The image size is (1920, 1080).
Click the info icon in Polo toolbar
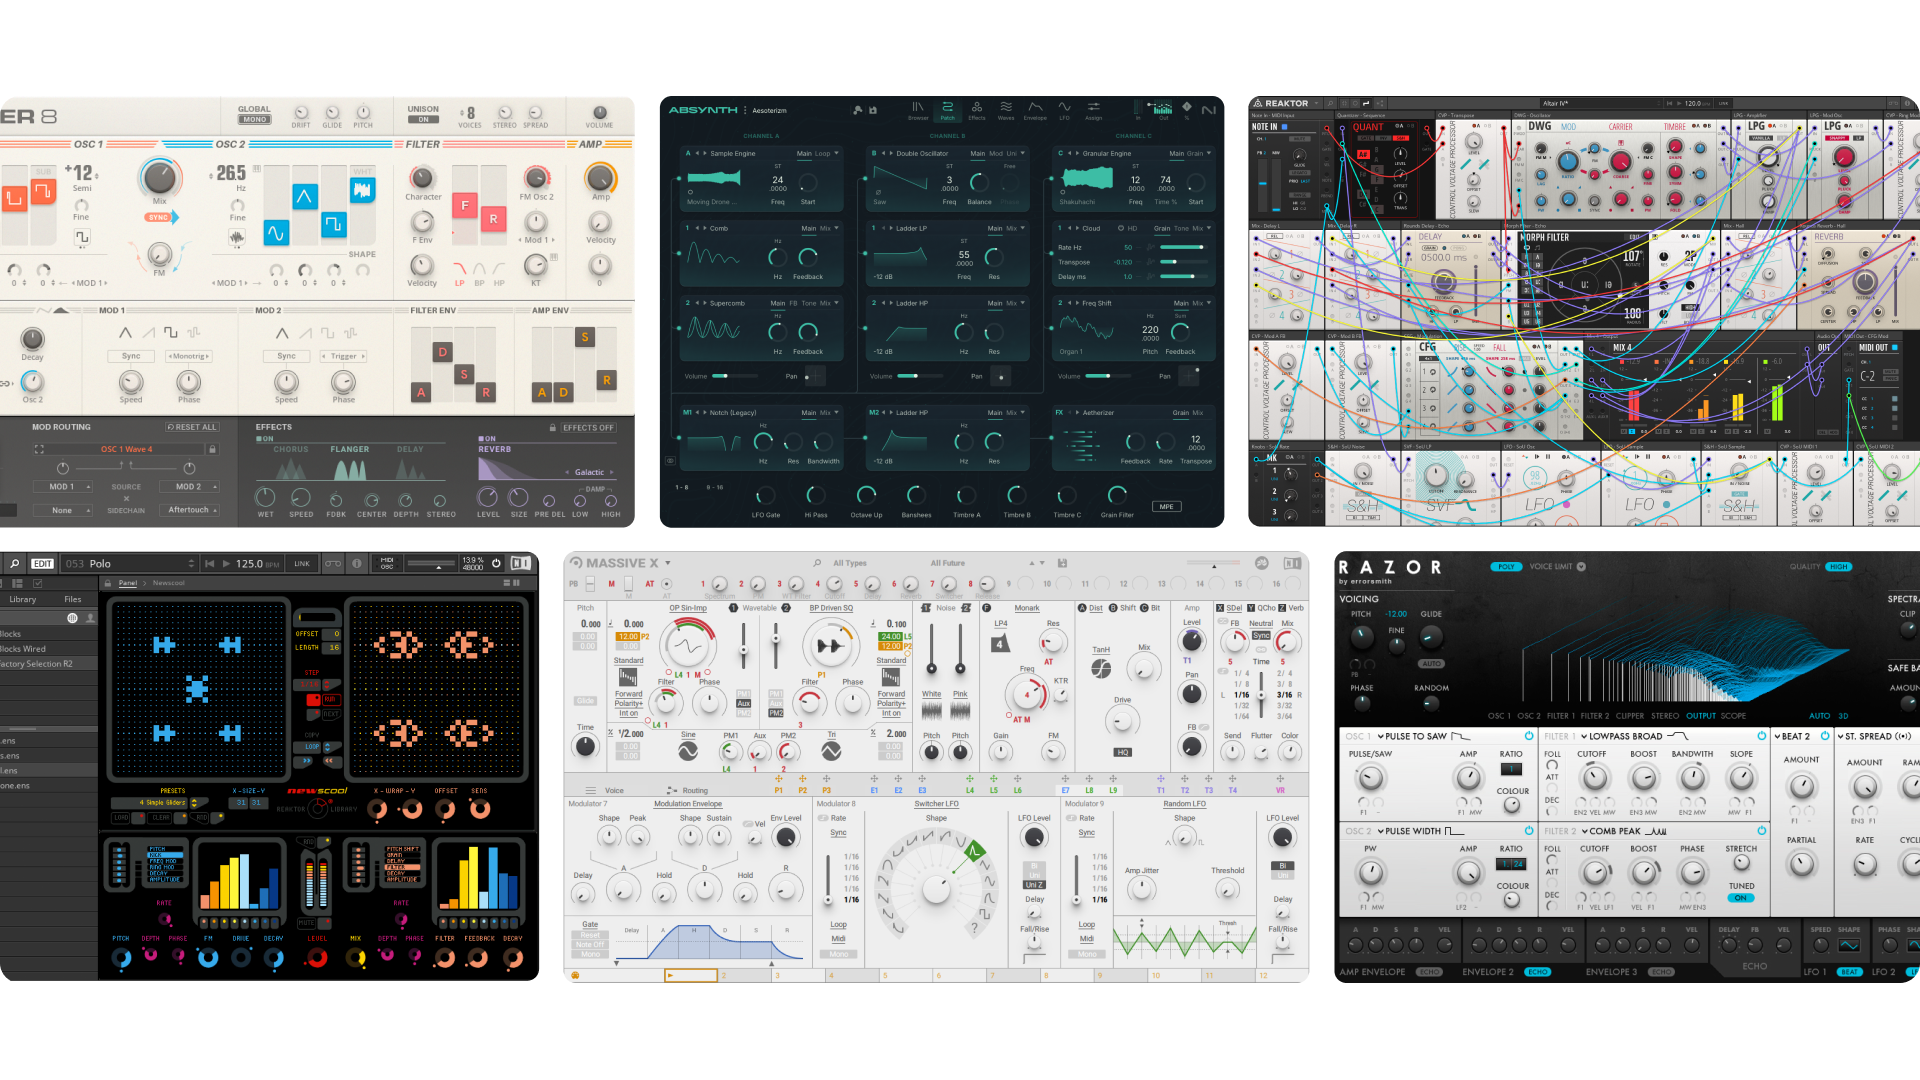(x=357, y=564)
